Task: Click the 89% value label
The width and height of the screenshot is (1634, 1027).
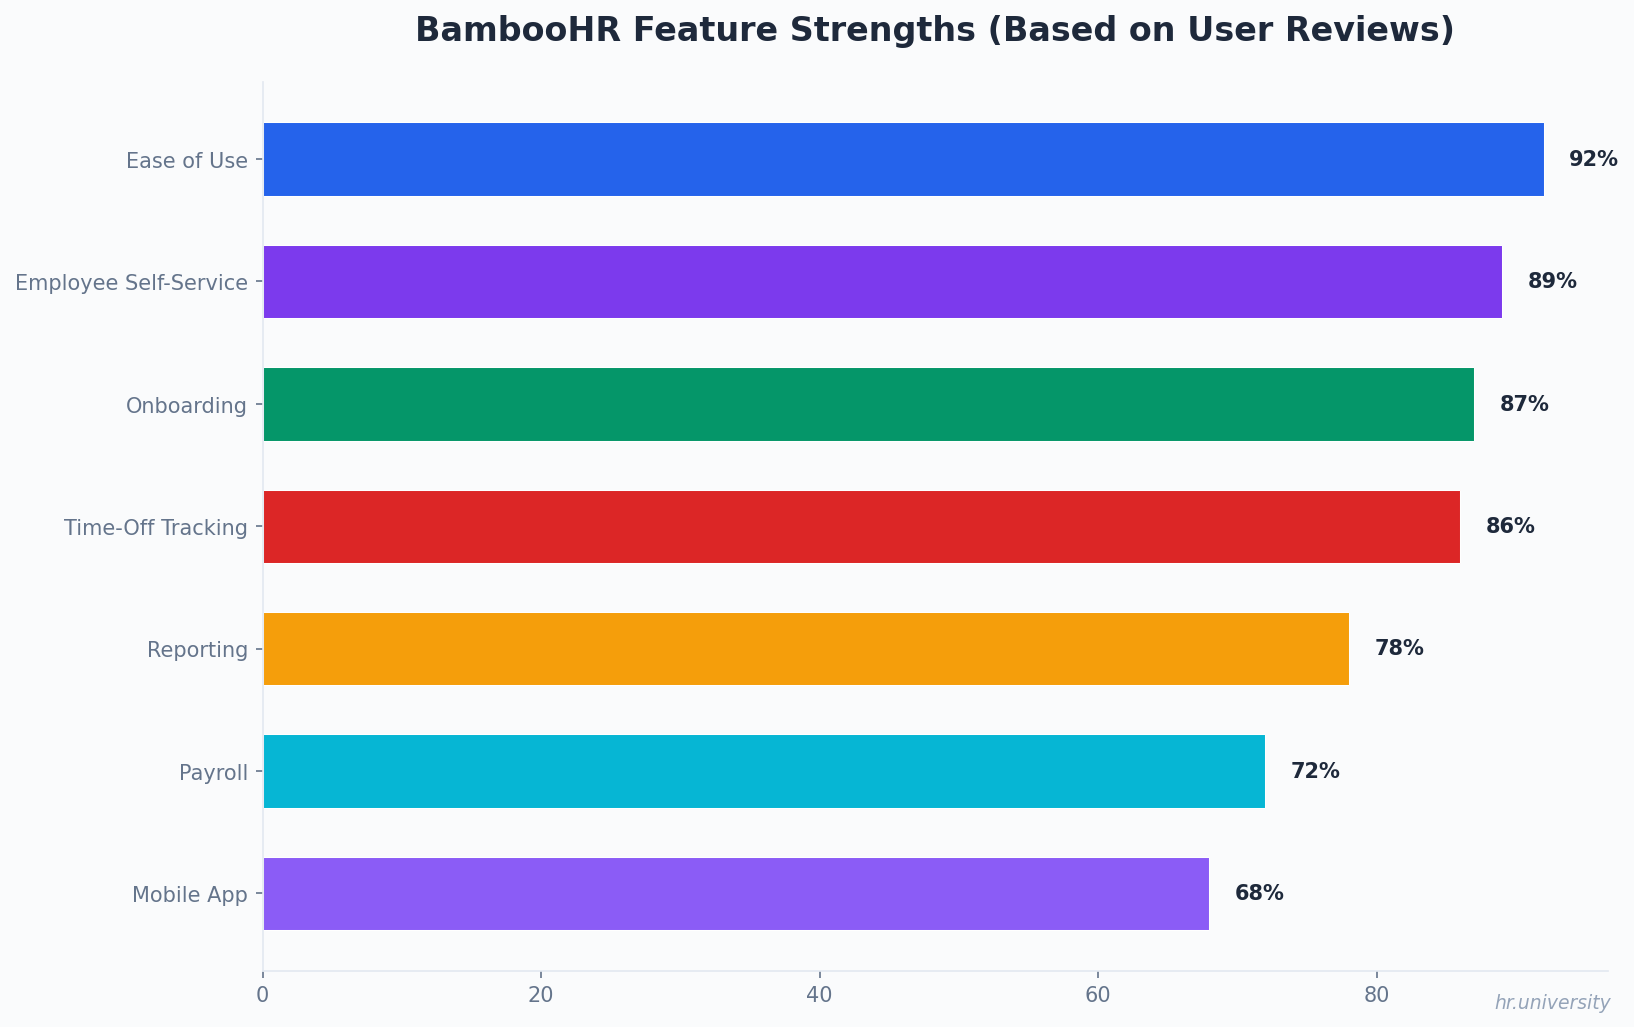Action: click(x=1551, y=282)
